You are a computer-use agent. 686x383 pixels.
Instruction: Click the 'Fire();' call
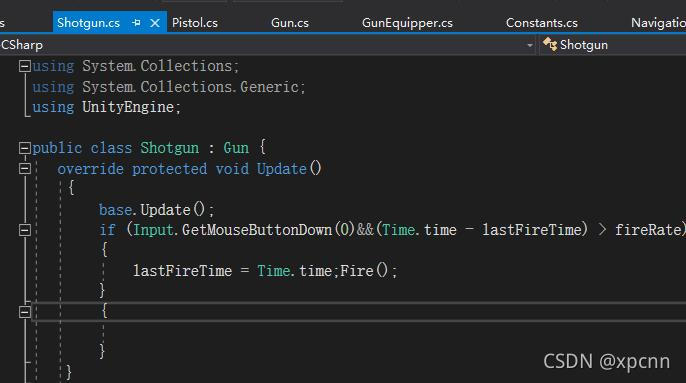click(x=368, y=271)
